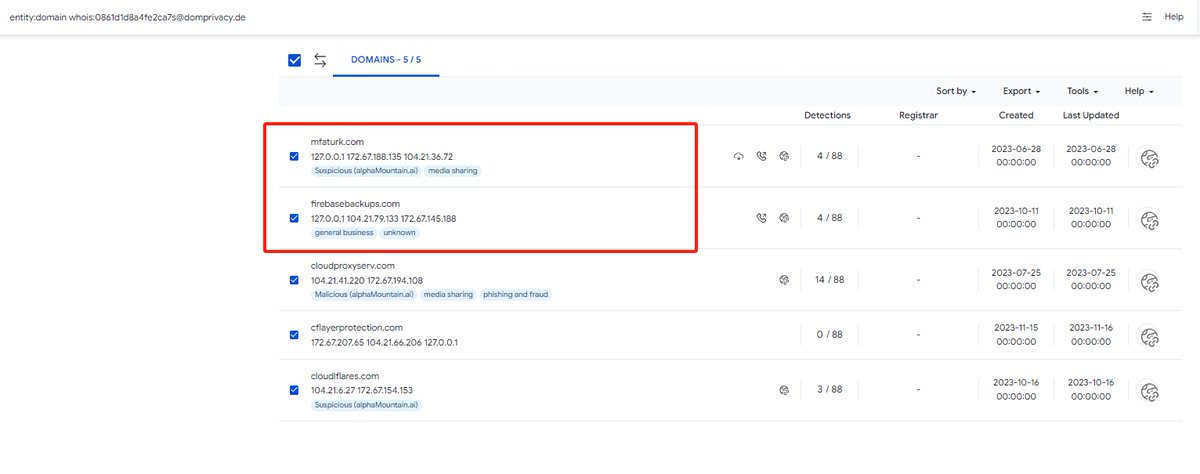The image size is (1200, 474).
Task: Click the swap arrows icon beside DOMAINS tab
Action: (320, 60)
